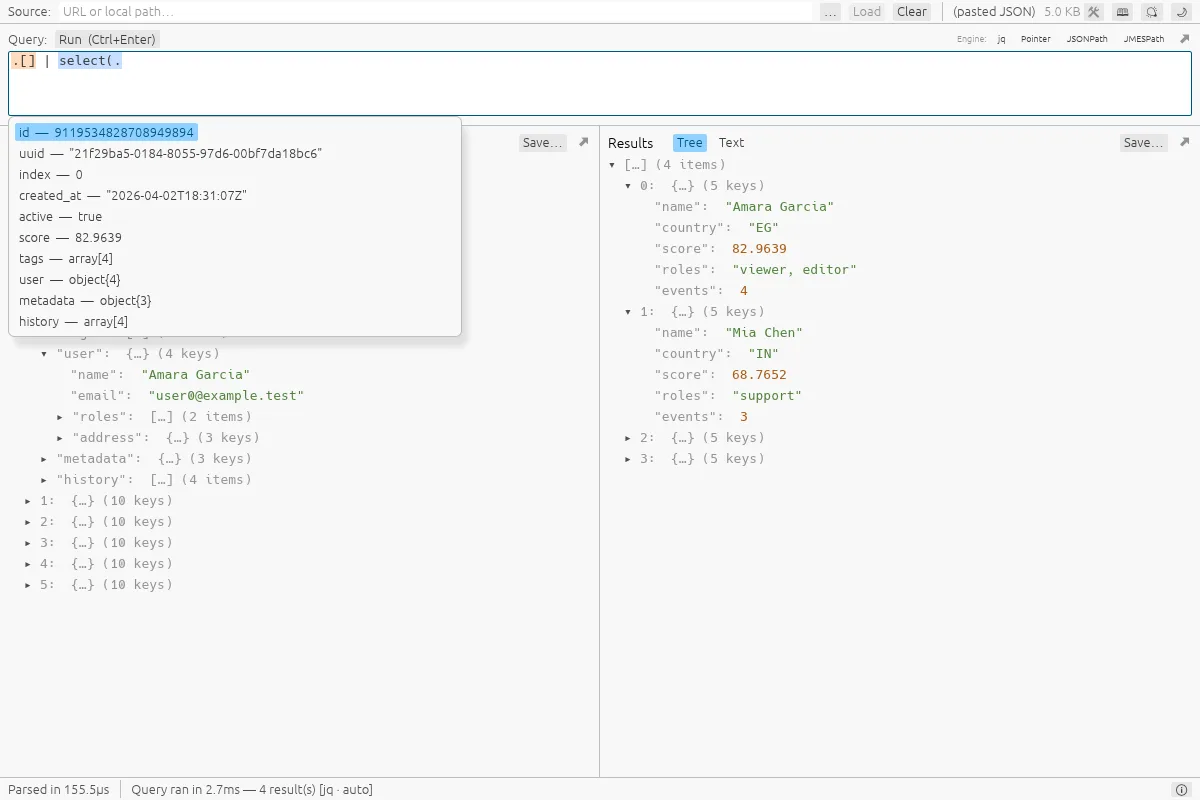This screenshot has height=800, width=1200.
Task: Expand item 2 in input tree
Action: [28, 522]
